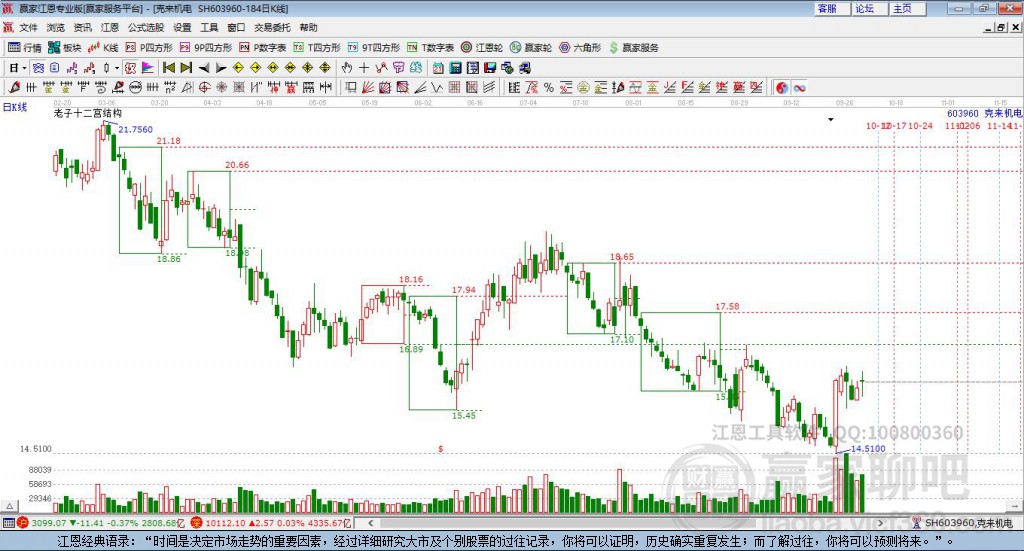
Task: Select the red crosshair target tool icon
Action: tap(204, 87)
